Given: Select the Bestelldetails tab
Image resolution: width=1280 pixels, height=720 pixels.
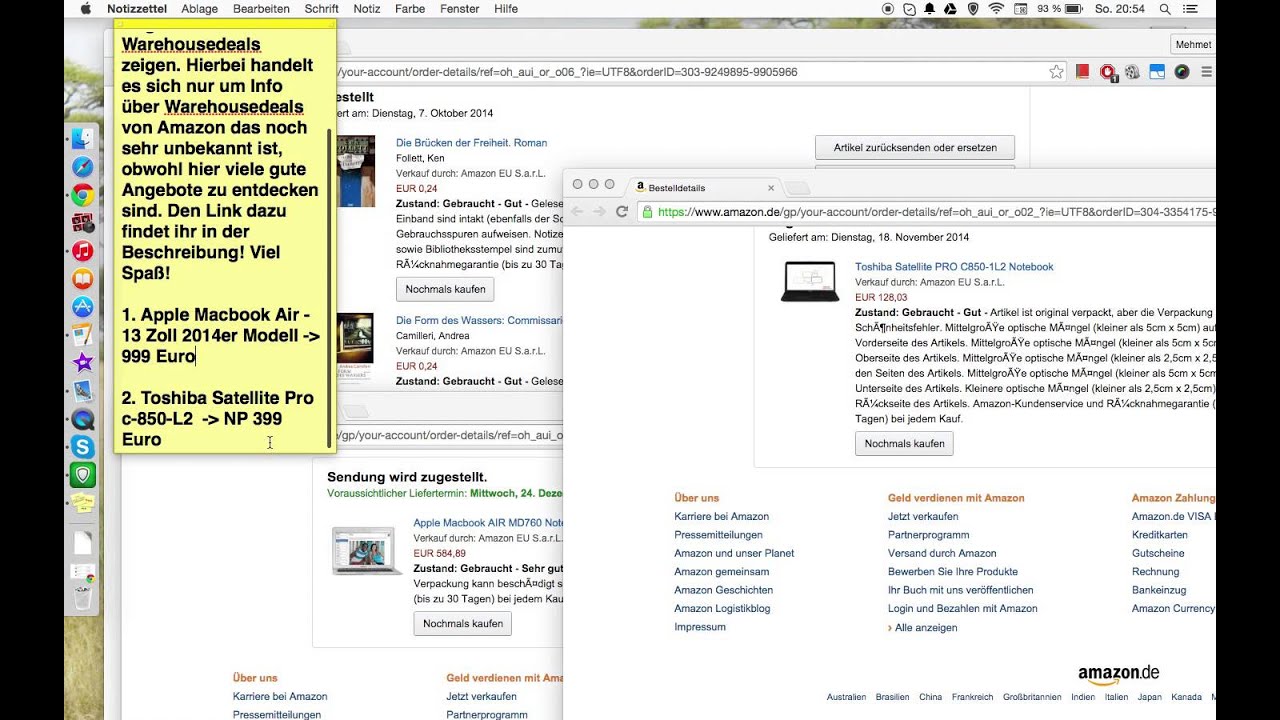Looking at the screenshot, I should (x=700, y=187).
